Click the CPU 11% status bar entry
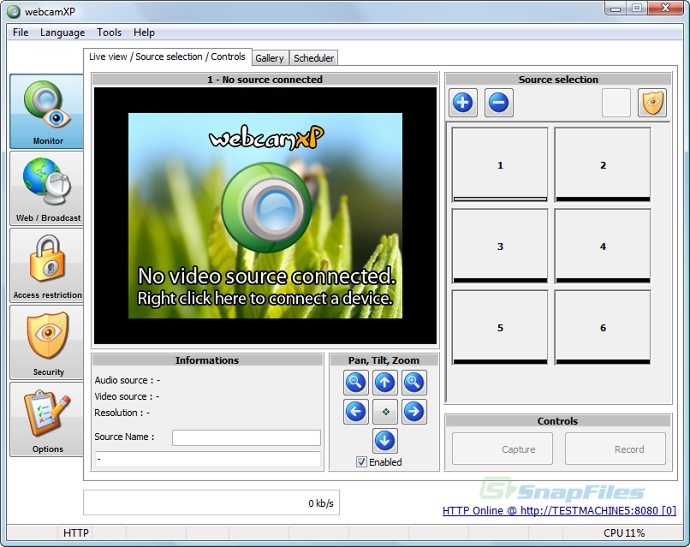Screen dimensions: 690x547 tap(624, 533)
